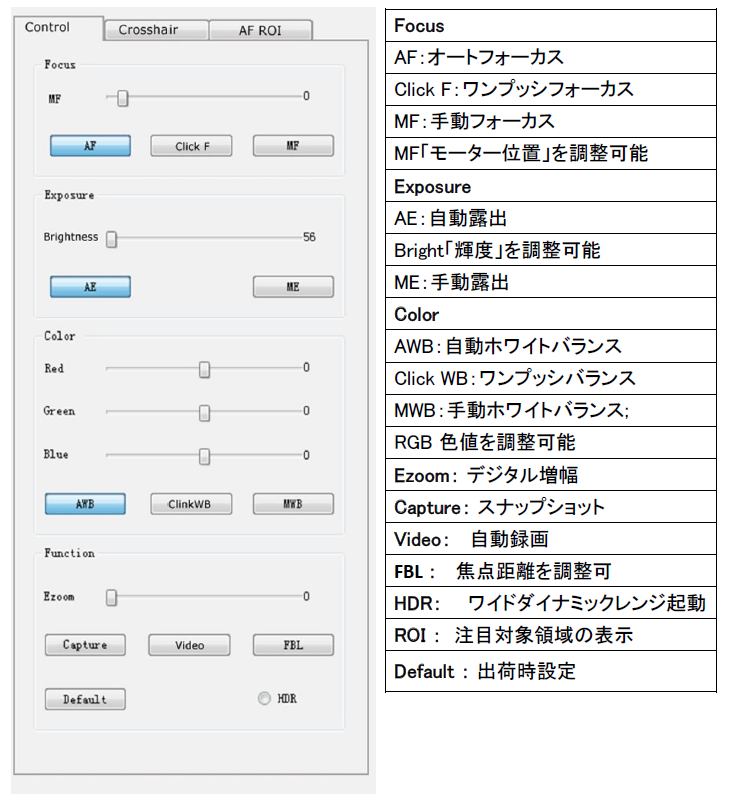This screenshot has width=731, height=806.
Task: Click the MF focus slider handle
Action: point(122,98)
